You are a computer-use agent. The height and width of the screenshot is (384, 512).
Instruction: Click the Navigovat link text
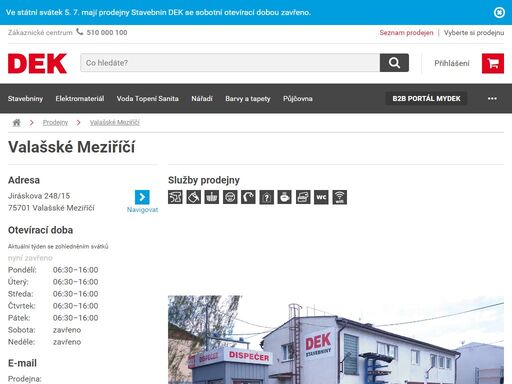coord(142,210)
